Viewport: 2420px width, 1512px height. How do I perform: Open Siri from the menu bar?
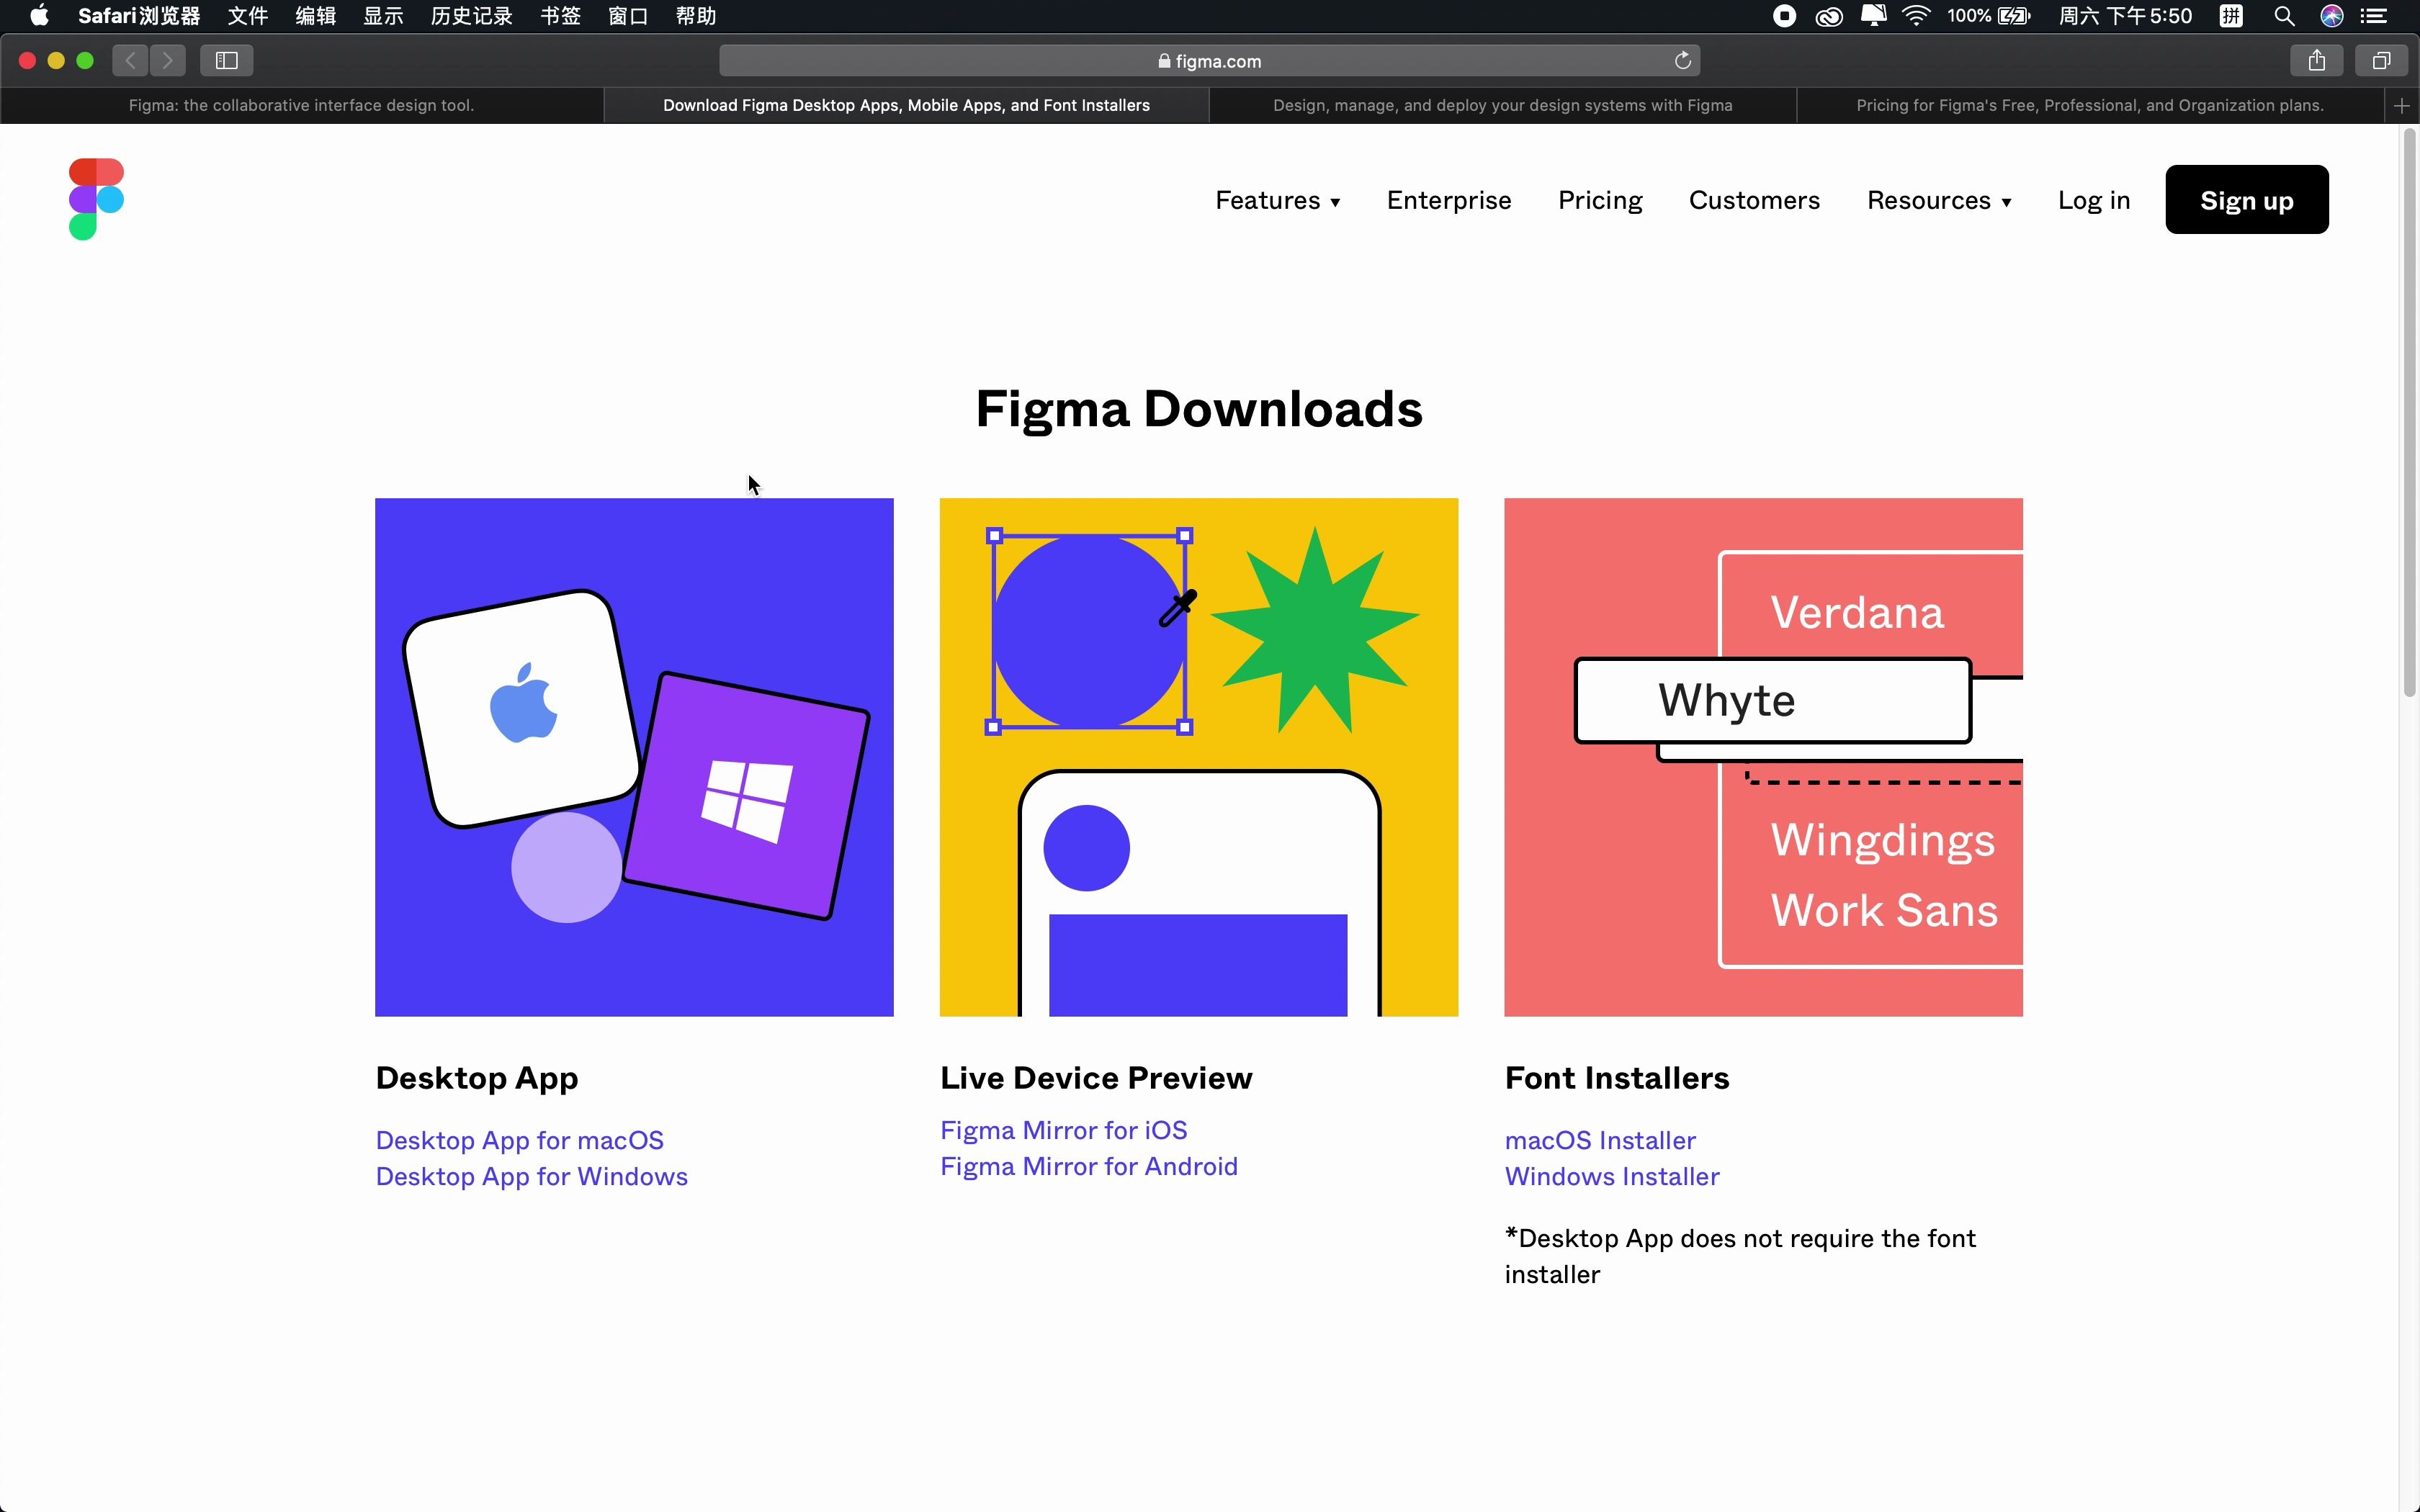click(2331, 16)
